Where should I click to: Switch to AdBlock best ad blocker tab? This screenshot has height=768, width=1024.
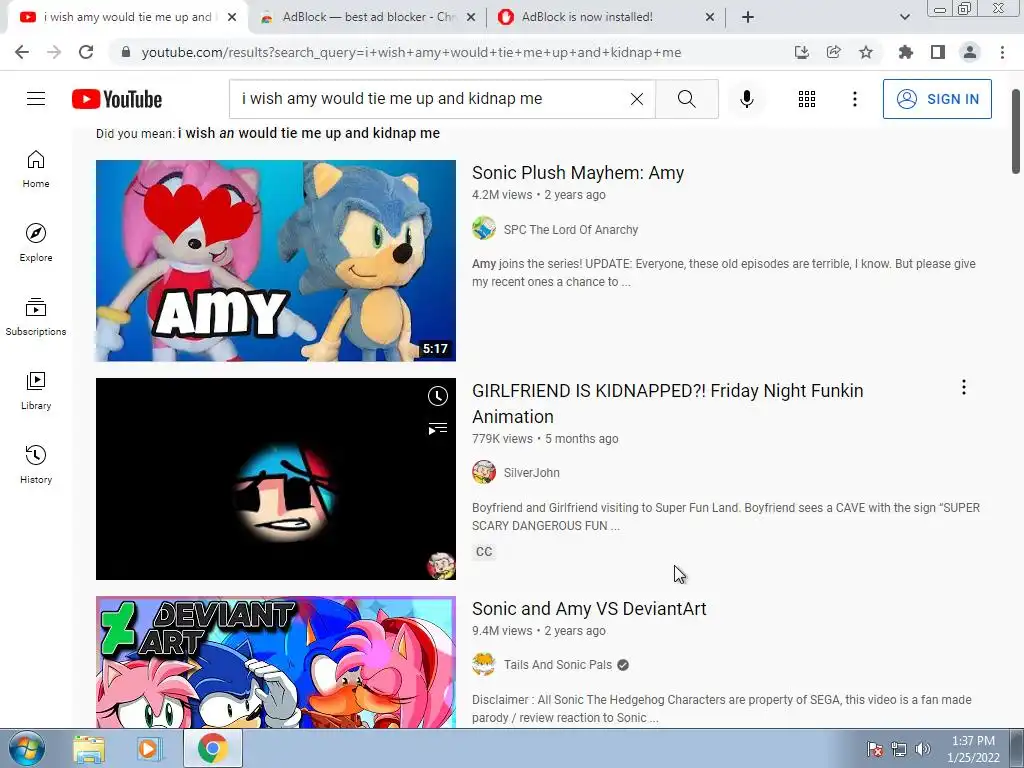(368, 17)
